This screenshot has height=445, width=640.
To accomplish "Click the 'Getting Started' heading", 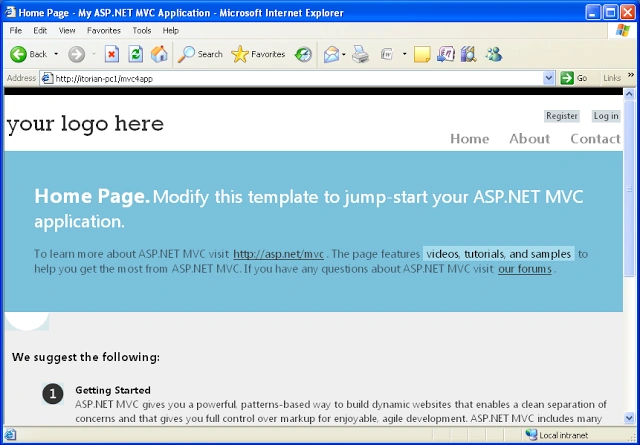I will [113, 390].
